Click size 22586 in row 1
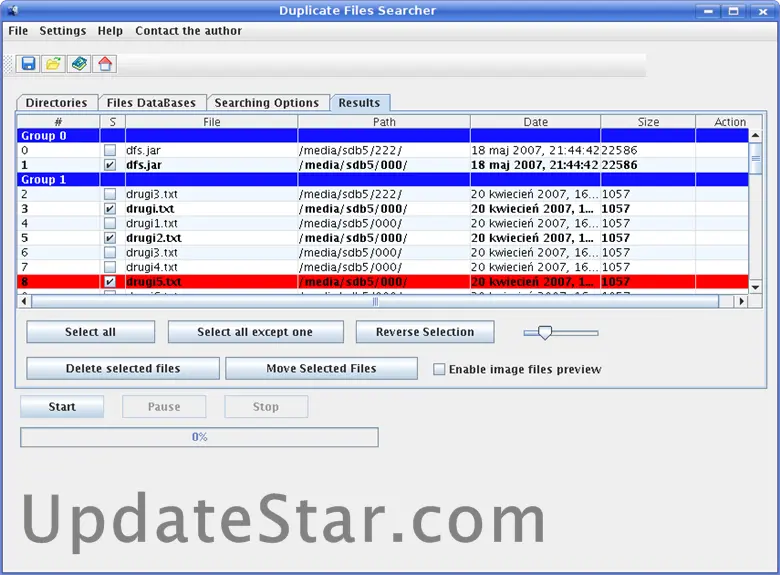 (x=619, y=165)
